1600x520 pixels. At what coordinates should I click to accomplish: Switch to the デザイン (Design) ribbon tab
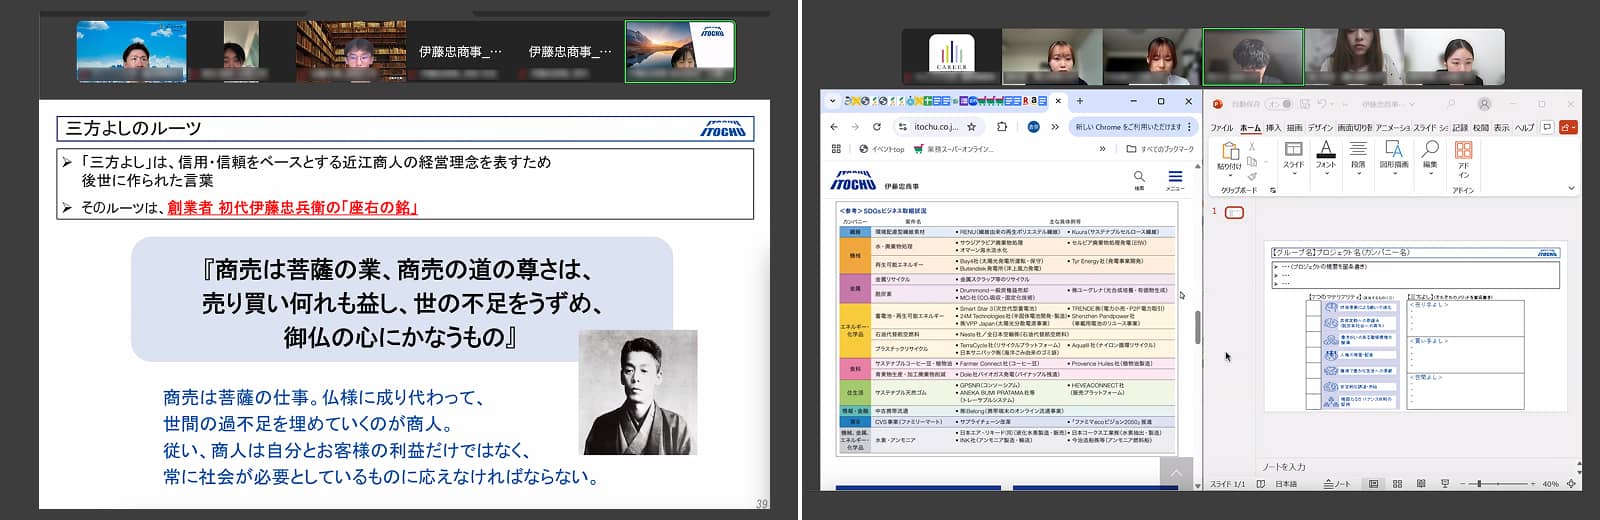1320,128
